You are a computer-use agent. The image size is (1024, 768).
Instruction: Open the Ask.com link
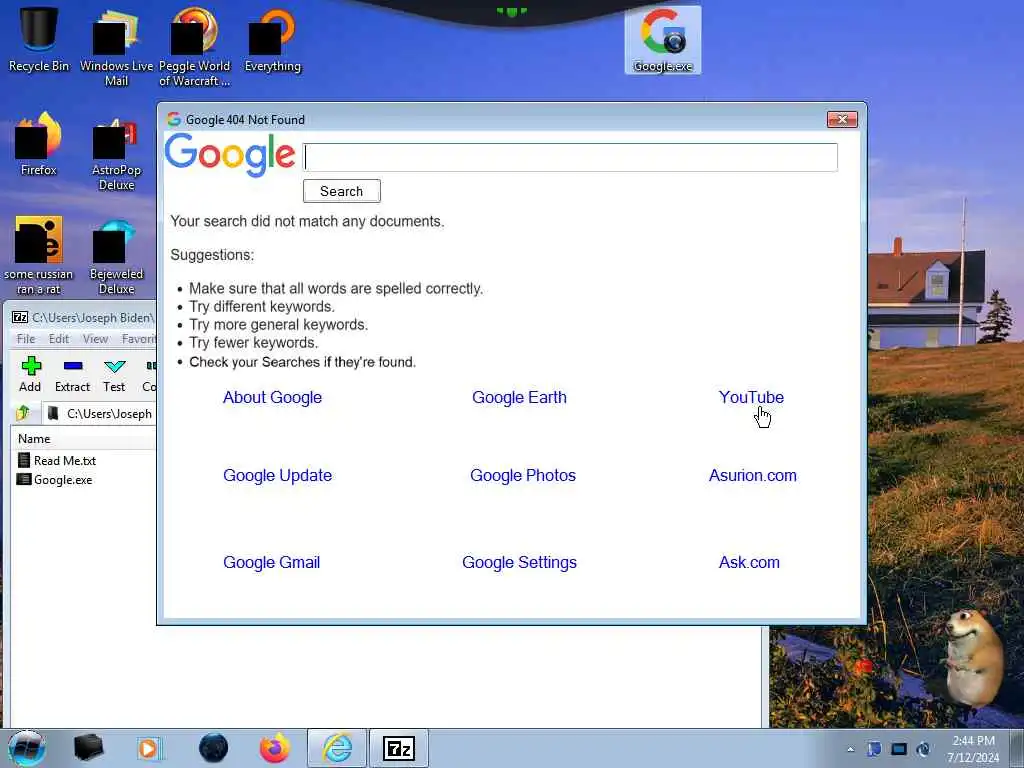pos(749,562)
